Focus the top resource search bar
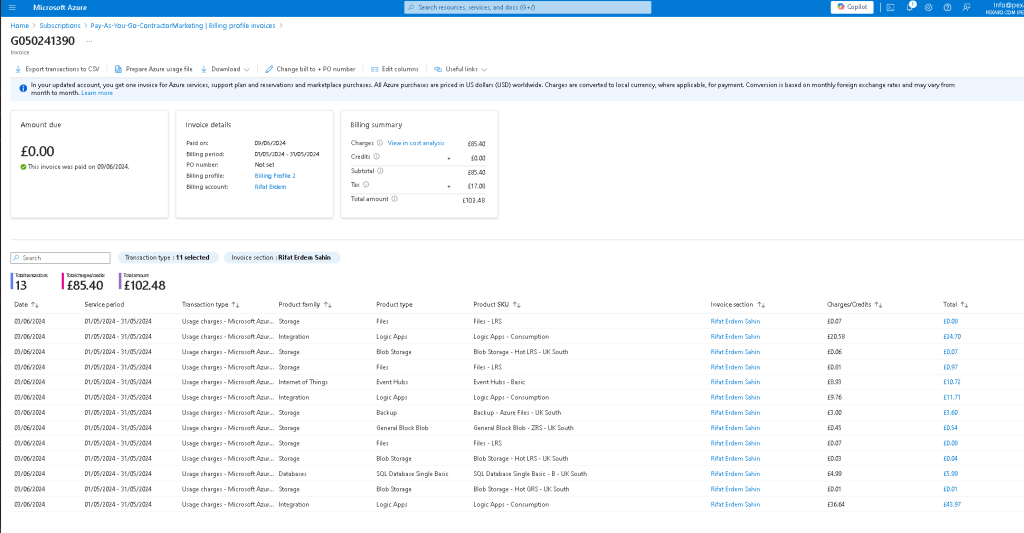The image size is (1024, 533). [x=528, y=7]
